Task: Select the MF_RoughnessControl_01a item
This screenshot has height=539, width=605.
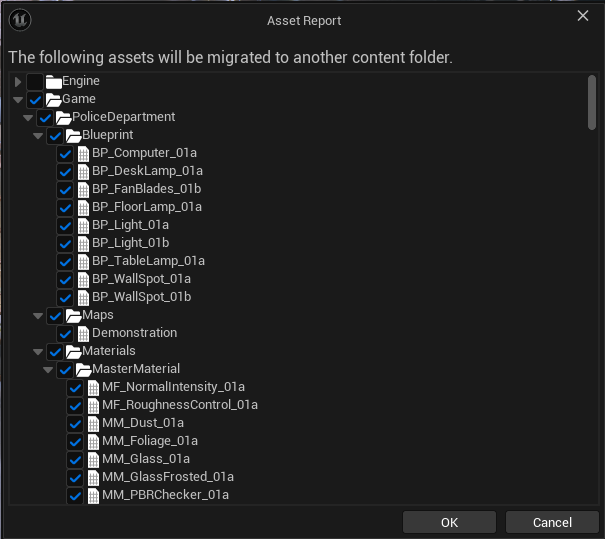Action: (180, 405)
